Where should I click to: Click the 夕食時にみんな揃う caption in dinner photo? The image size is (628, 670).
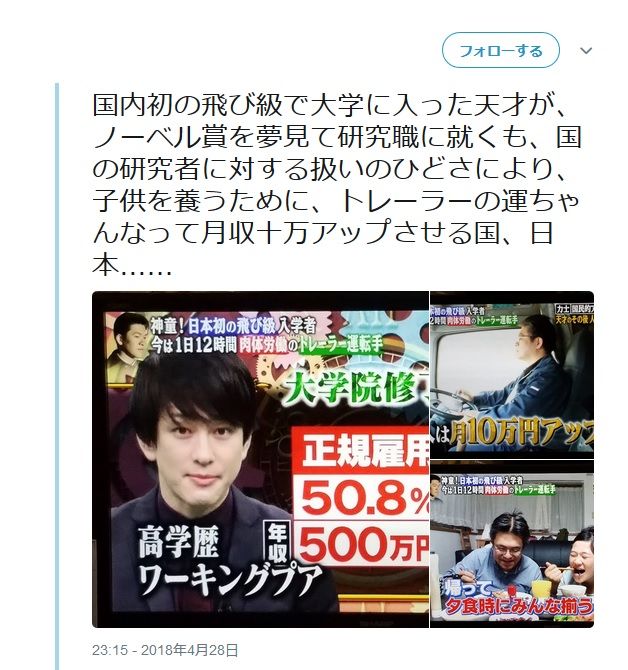(x=519, y=607)
